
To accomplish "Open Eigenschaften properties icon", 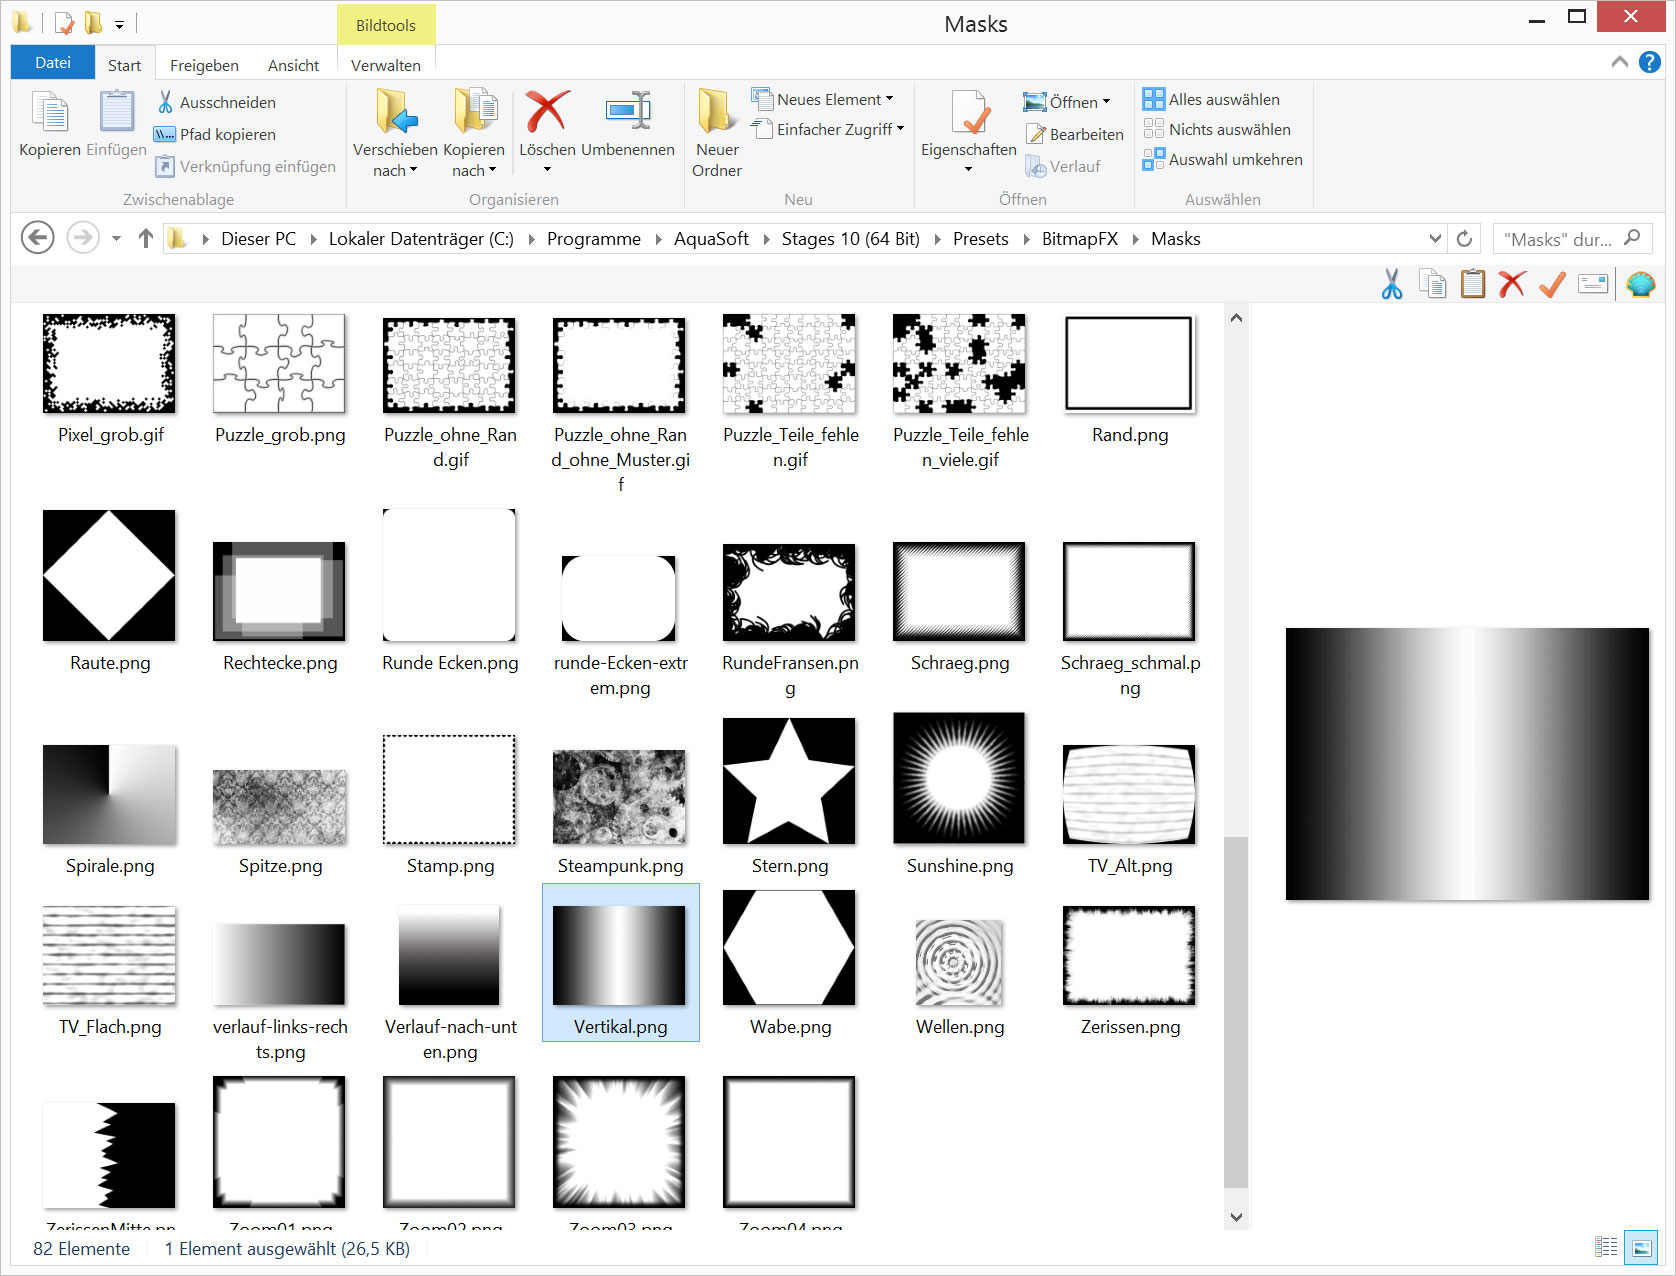I will tap(968, 112).
